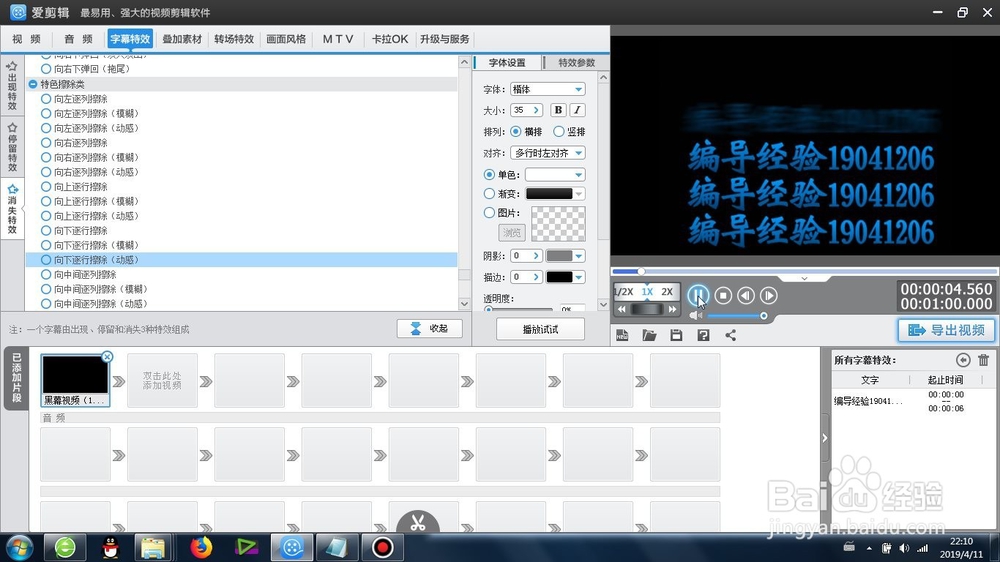Open the new project icon

tap(622, 336)
